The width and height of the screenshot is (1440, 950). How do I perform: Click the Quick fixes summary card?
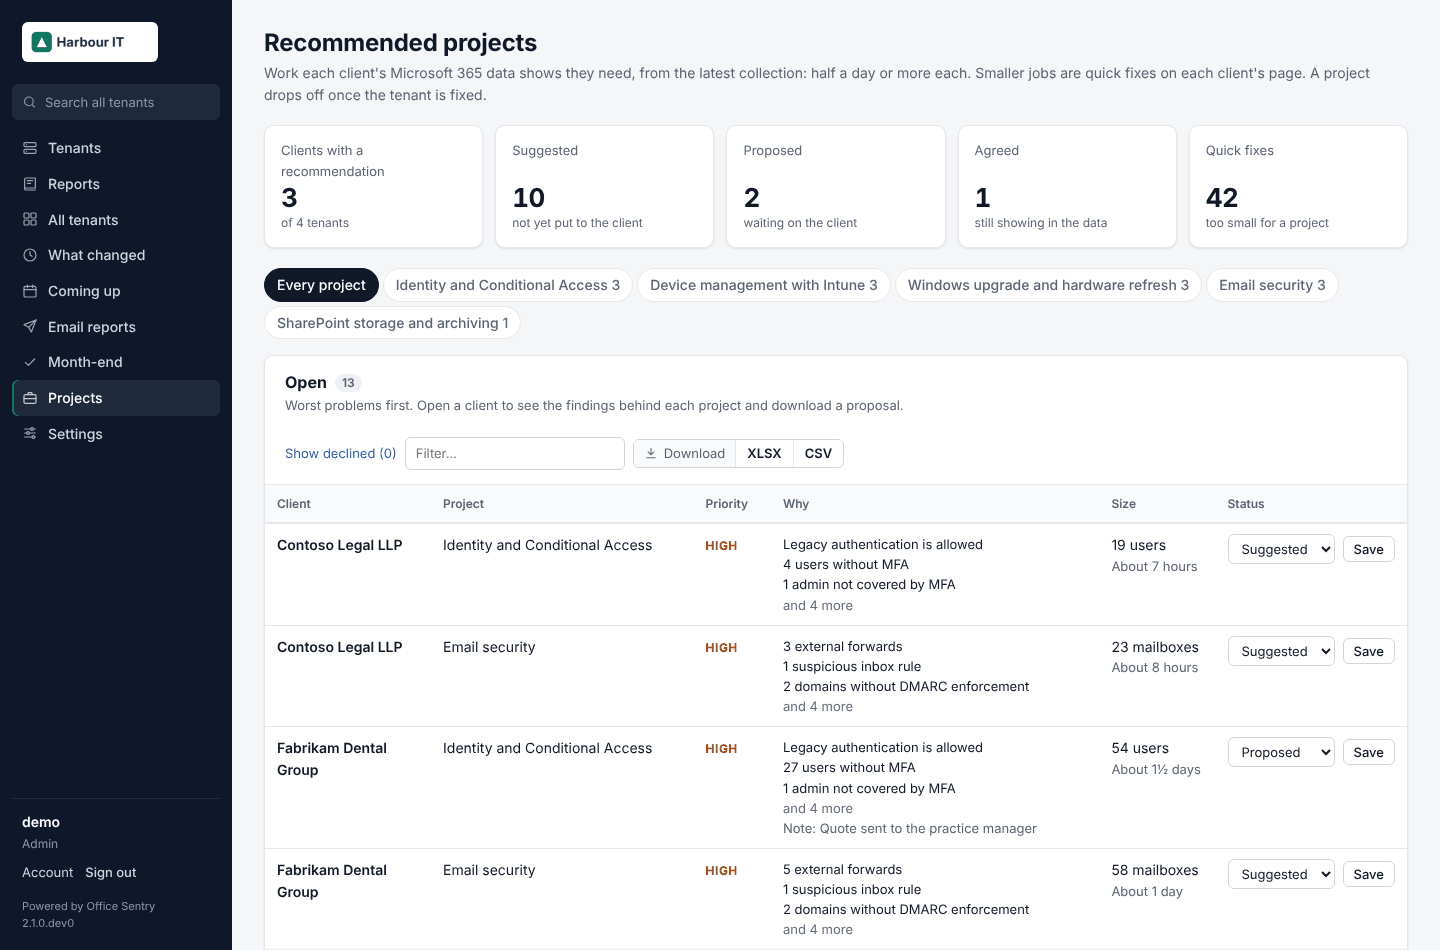point(1298,186)
